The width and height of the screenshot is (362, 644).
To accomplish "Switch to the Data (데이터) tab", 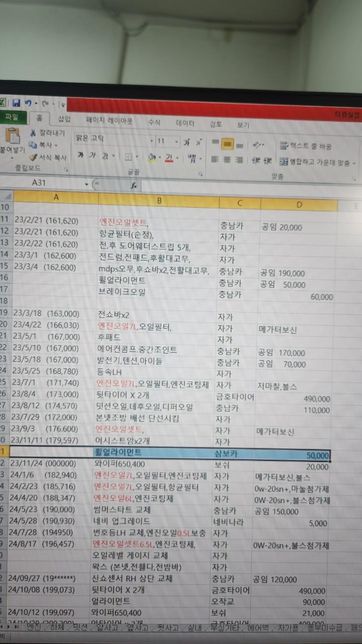I will tap(185, 123).
